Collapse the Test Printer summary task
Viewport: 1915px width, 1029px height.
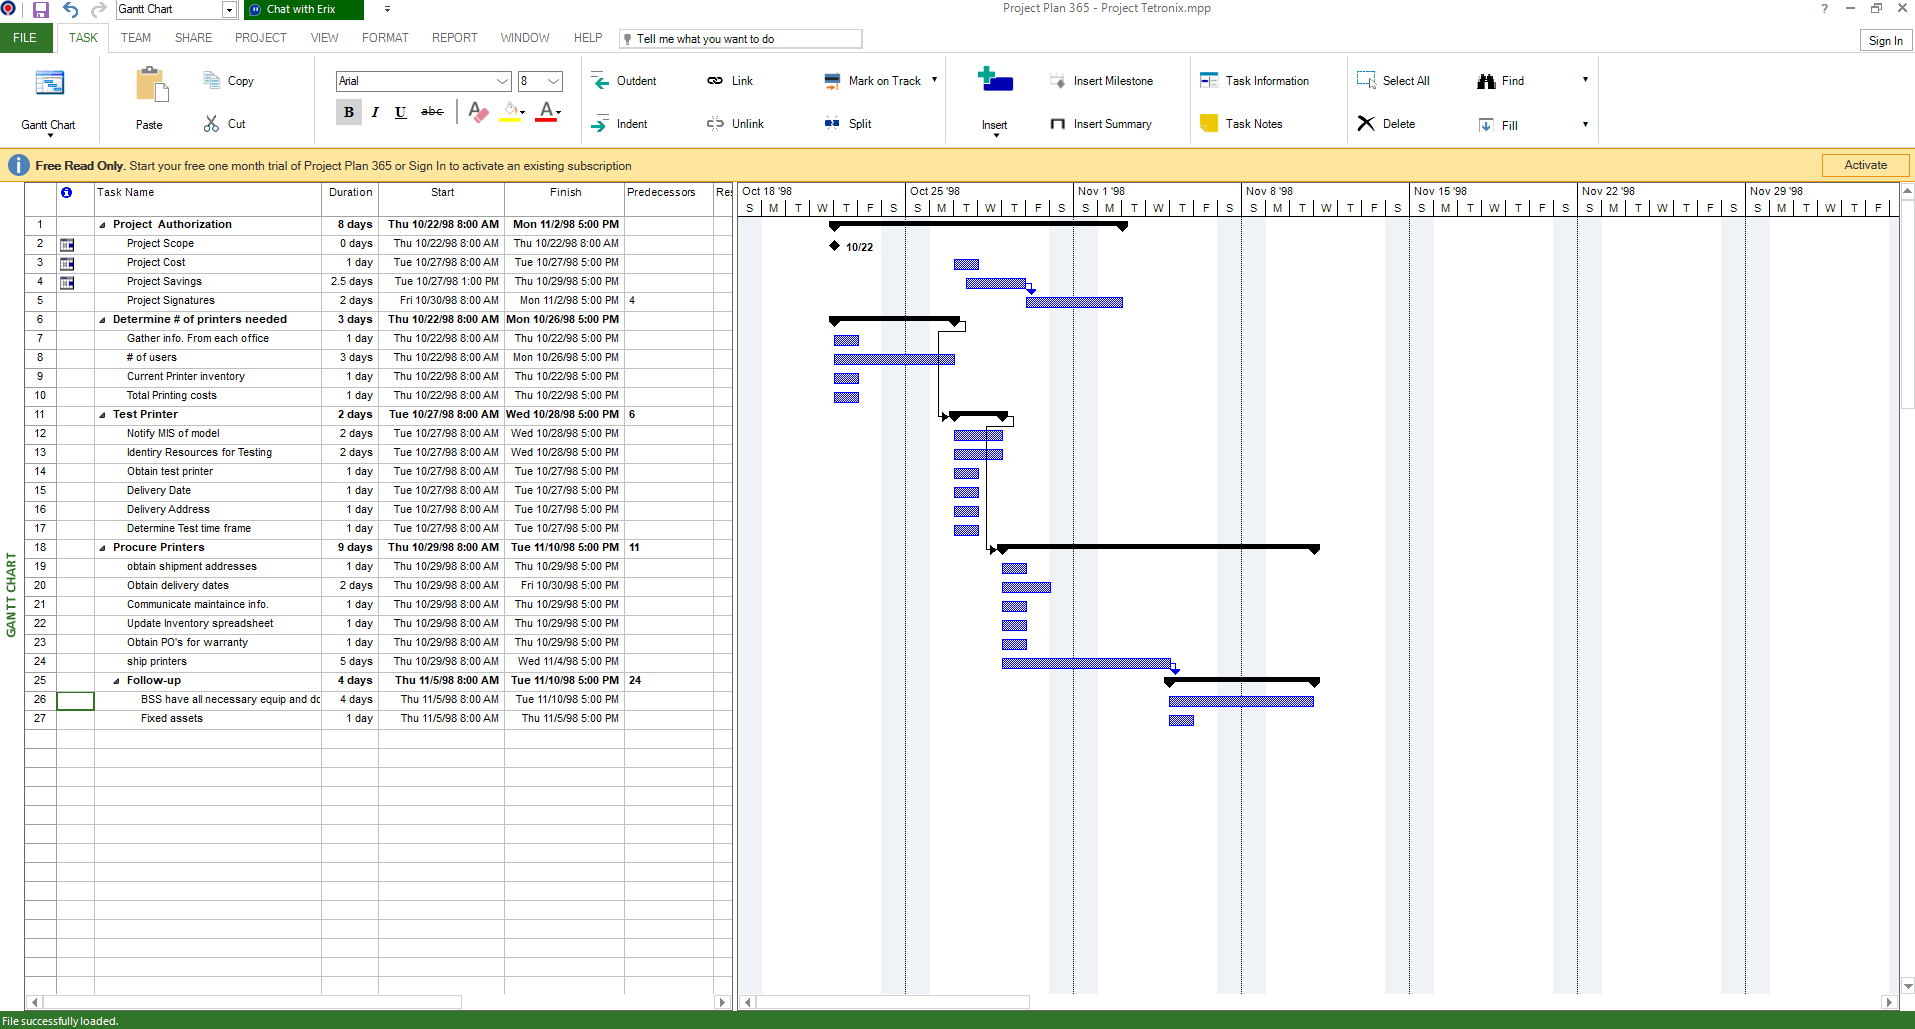(102, 415)
